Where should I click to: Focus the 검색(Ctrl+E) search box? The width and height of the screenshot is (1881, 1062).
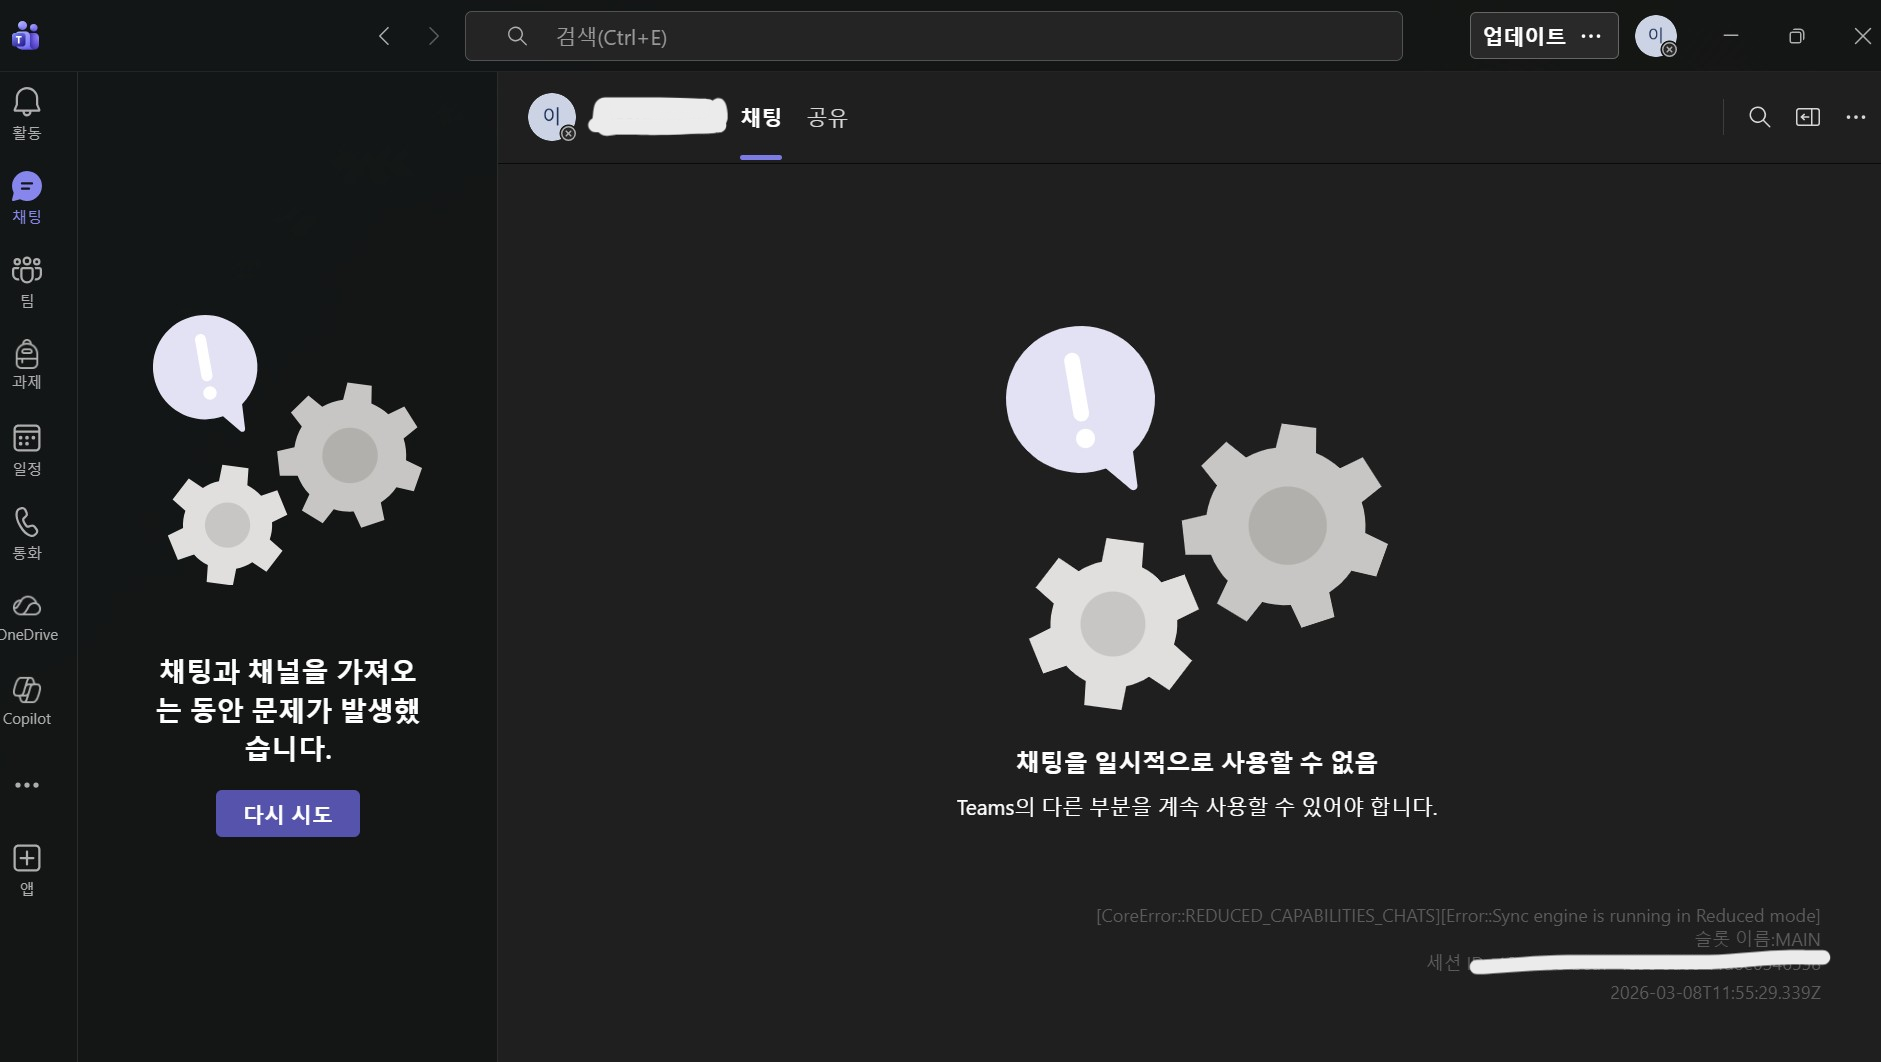coord(934,36)
